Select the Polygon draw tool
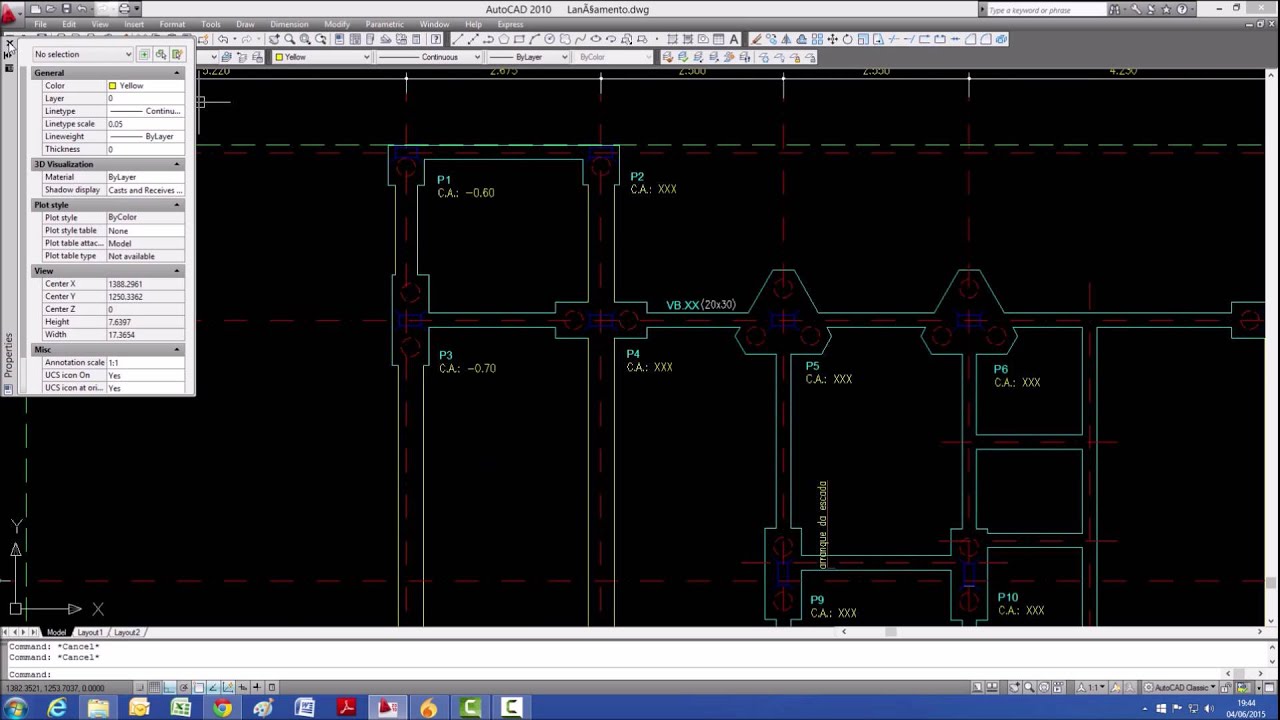The height and width of the screenshot is (720, 1280). tap(503, 39)
